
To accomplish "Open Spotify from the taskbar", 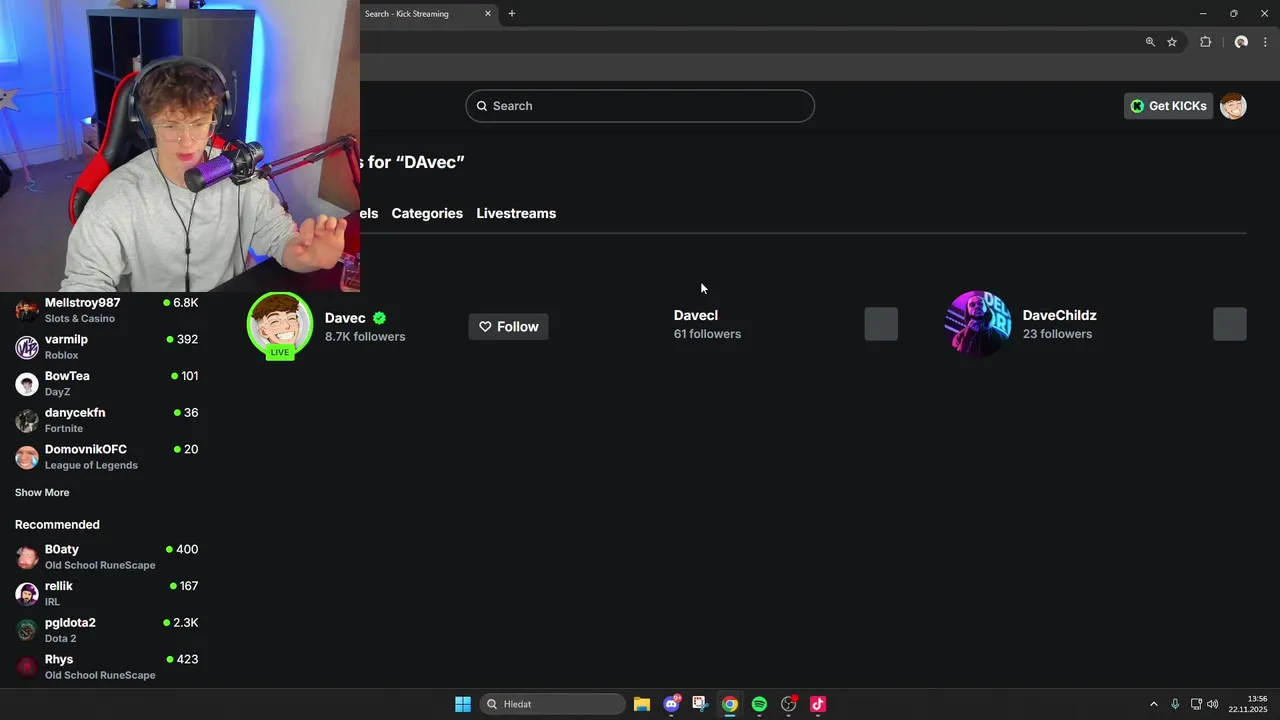I will 759,704.
